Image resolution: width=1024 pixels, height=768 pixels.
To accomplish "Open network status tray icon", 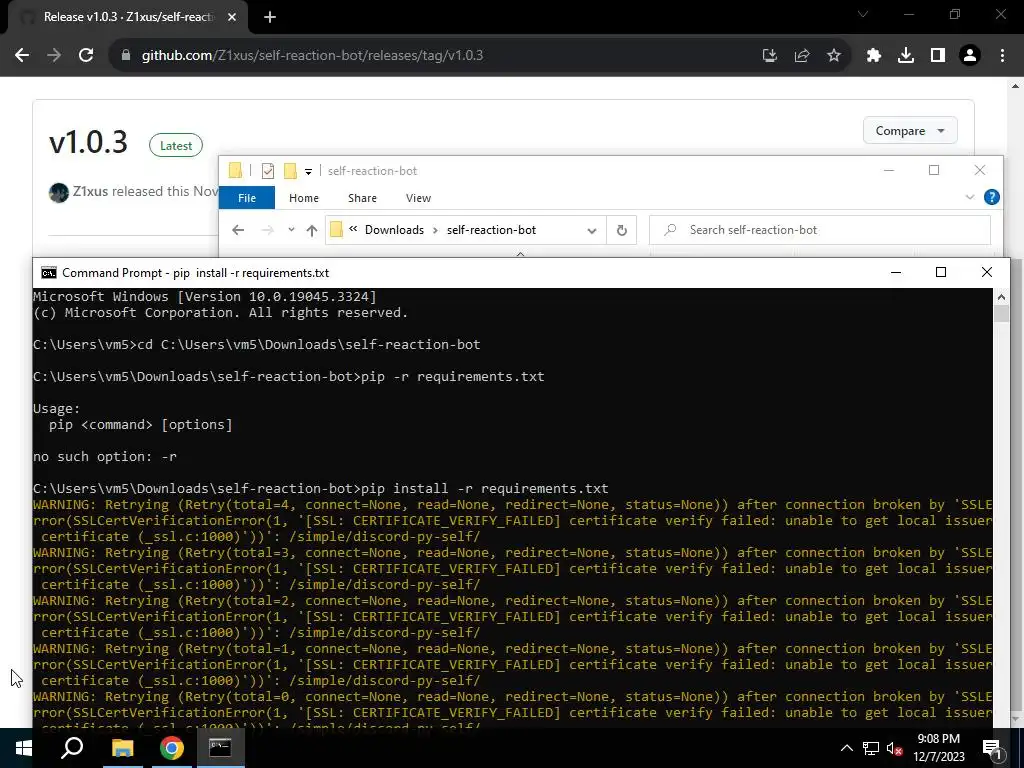I will point(871,748).
